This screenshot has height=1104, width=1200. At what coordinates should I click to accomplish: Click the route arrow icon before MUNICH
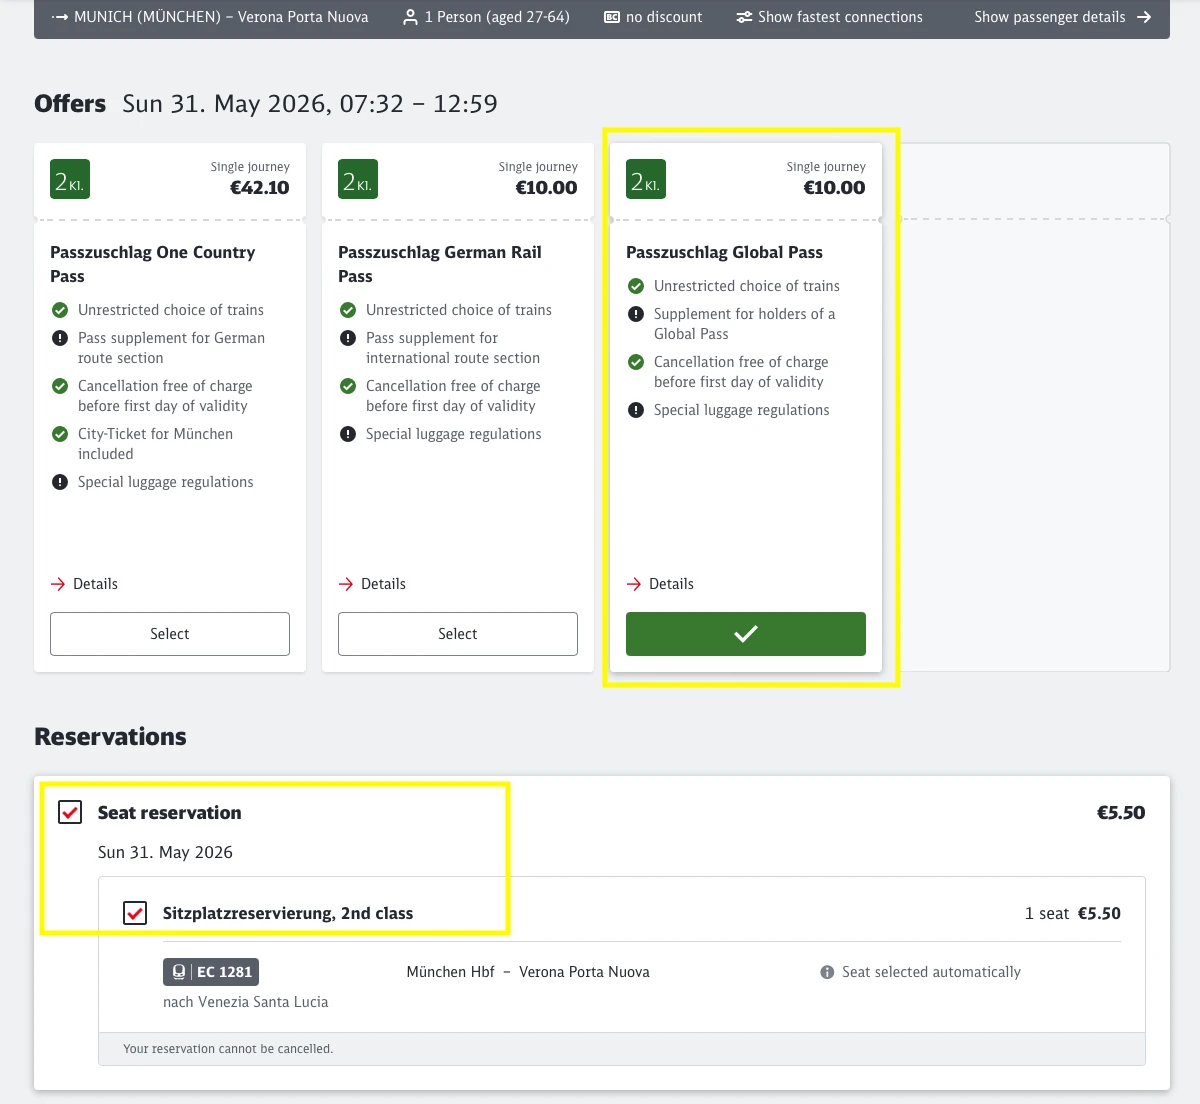tap(59, 17)
